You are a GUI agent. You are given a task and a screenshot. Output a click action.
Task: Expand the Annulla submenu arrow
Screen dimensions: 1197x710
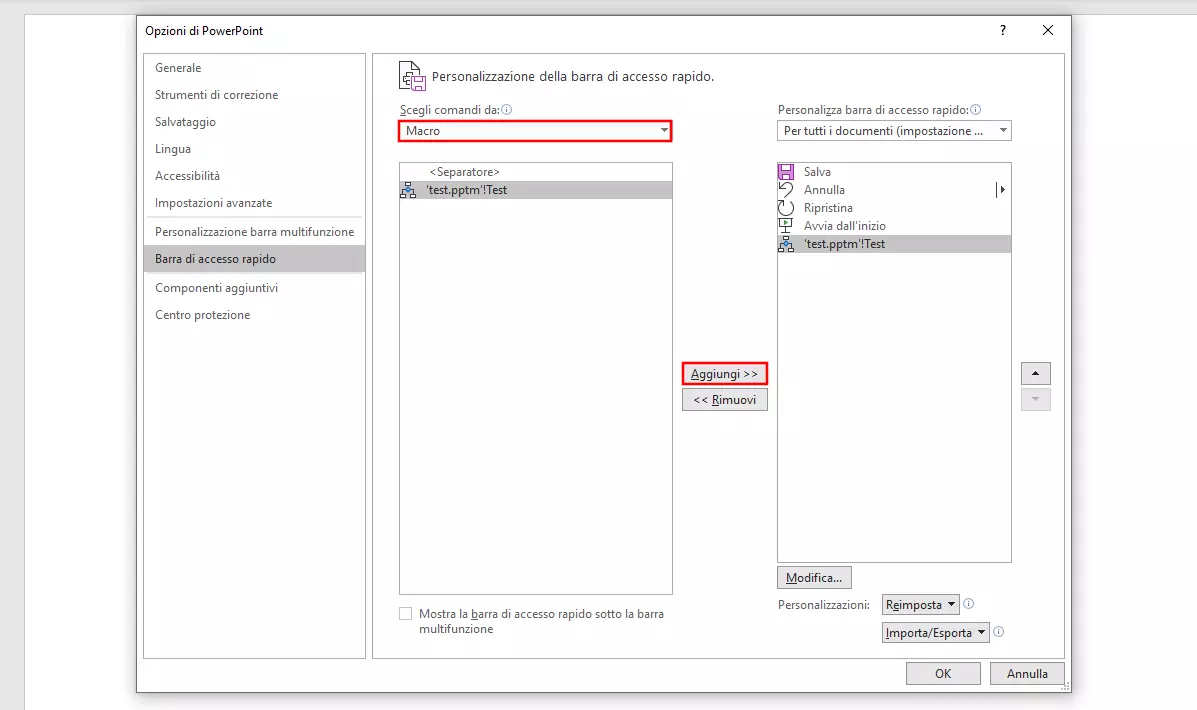pyautogui.click(x=1002, y=189)
